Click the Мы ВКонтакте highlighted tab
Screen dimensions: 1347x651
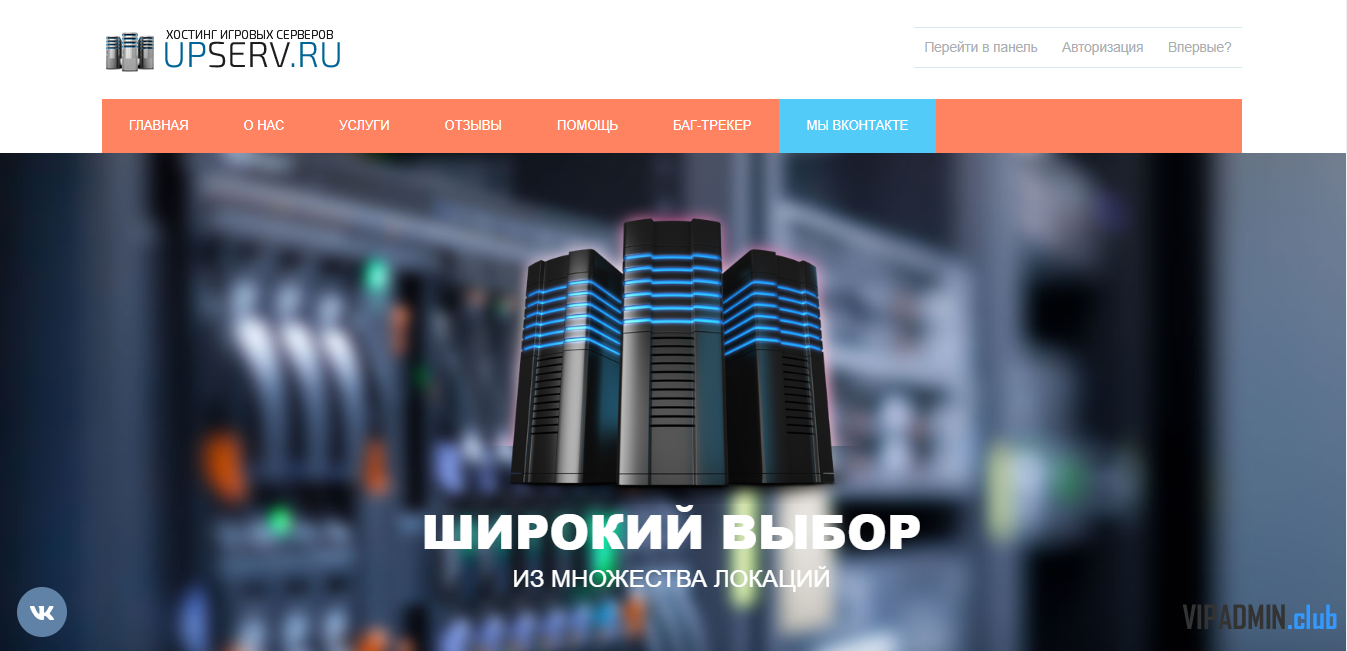click(x=857, y=126)
